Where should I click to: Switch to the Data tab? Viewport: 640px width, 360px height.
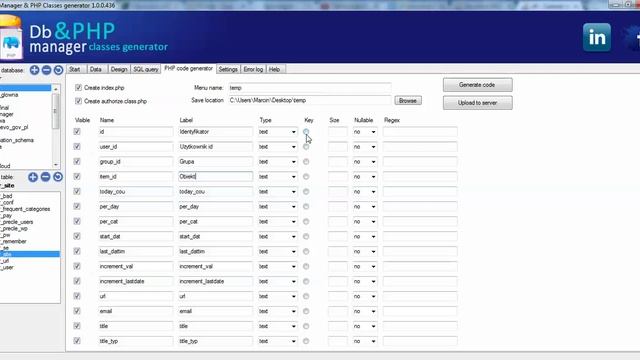click(96, 69)
